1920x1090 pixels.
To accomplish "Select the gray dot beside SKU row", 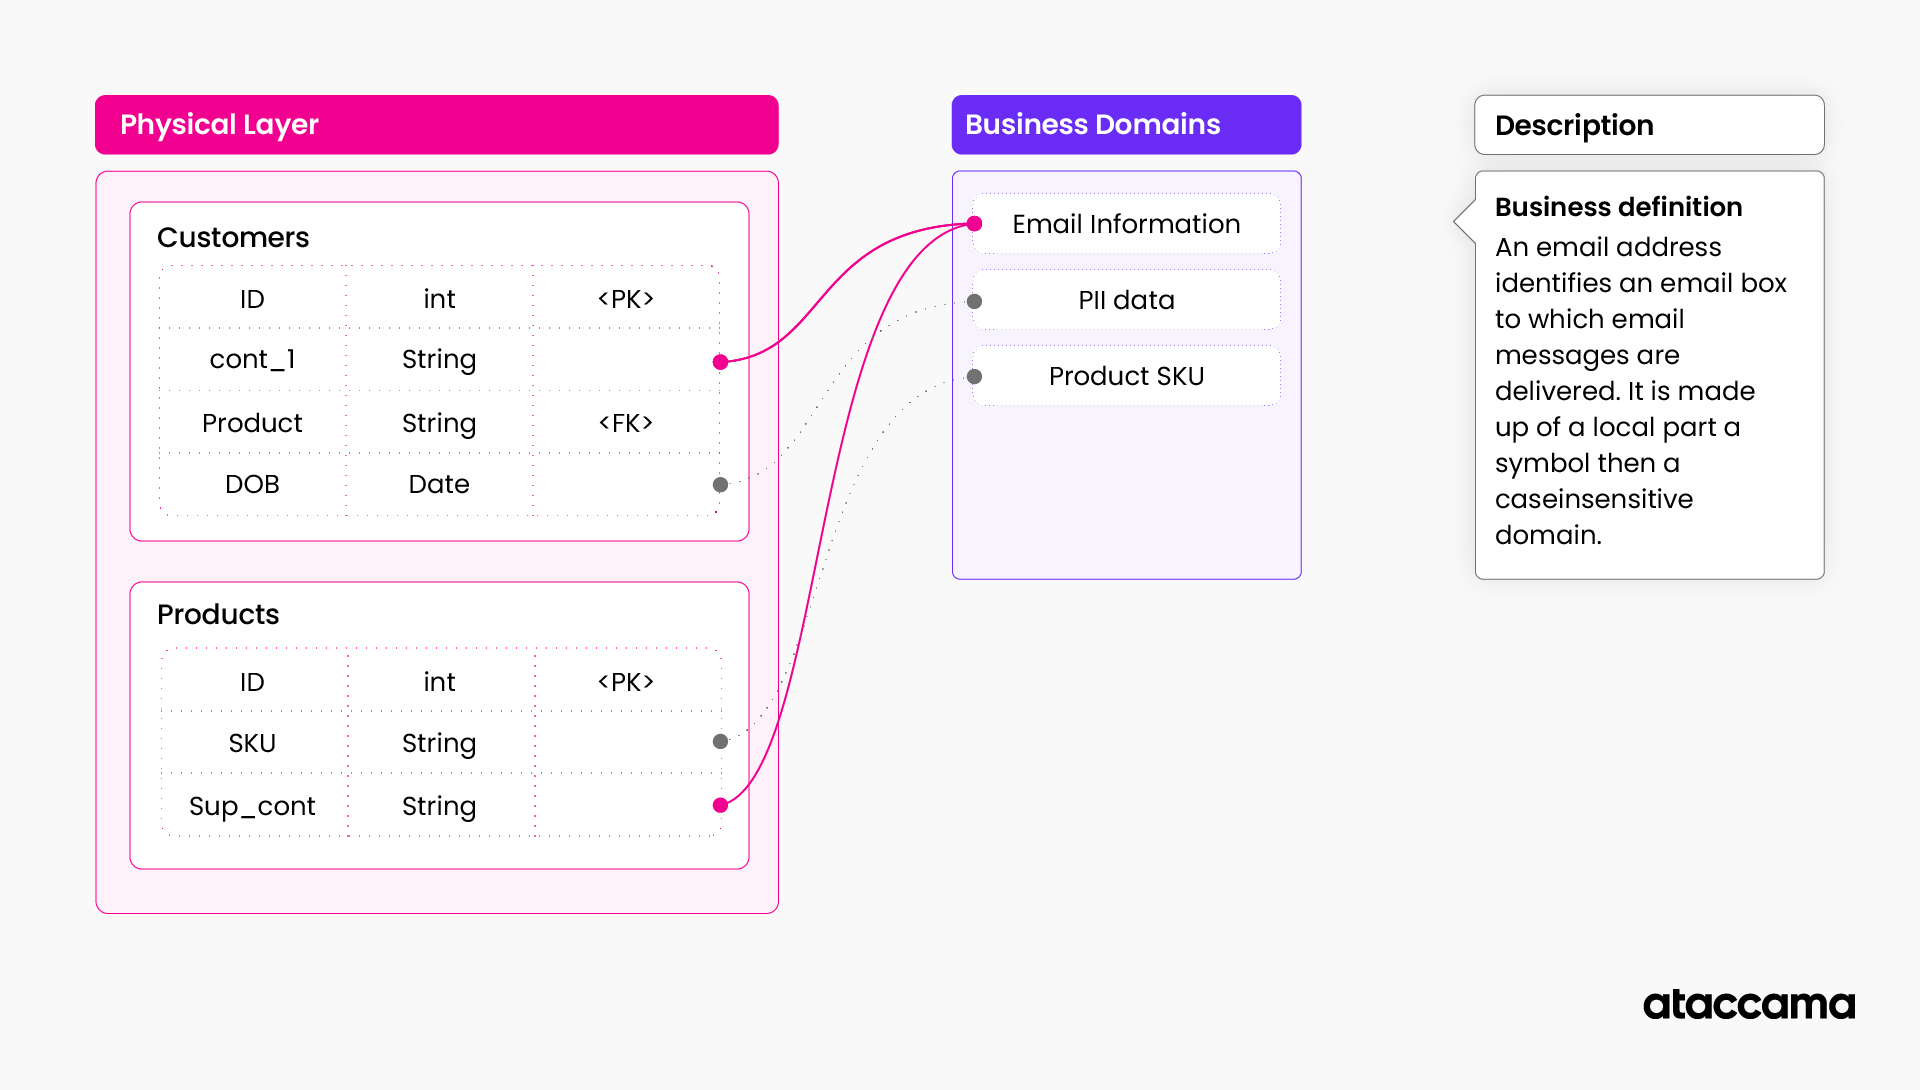I will (718, 742).
